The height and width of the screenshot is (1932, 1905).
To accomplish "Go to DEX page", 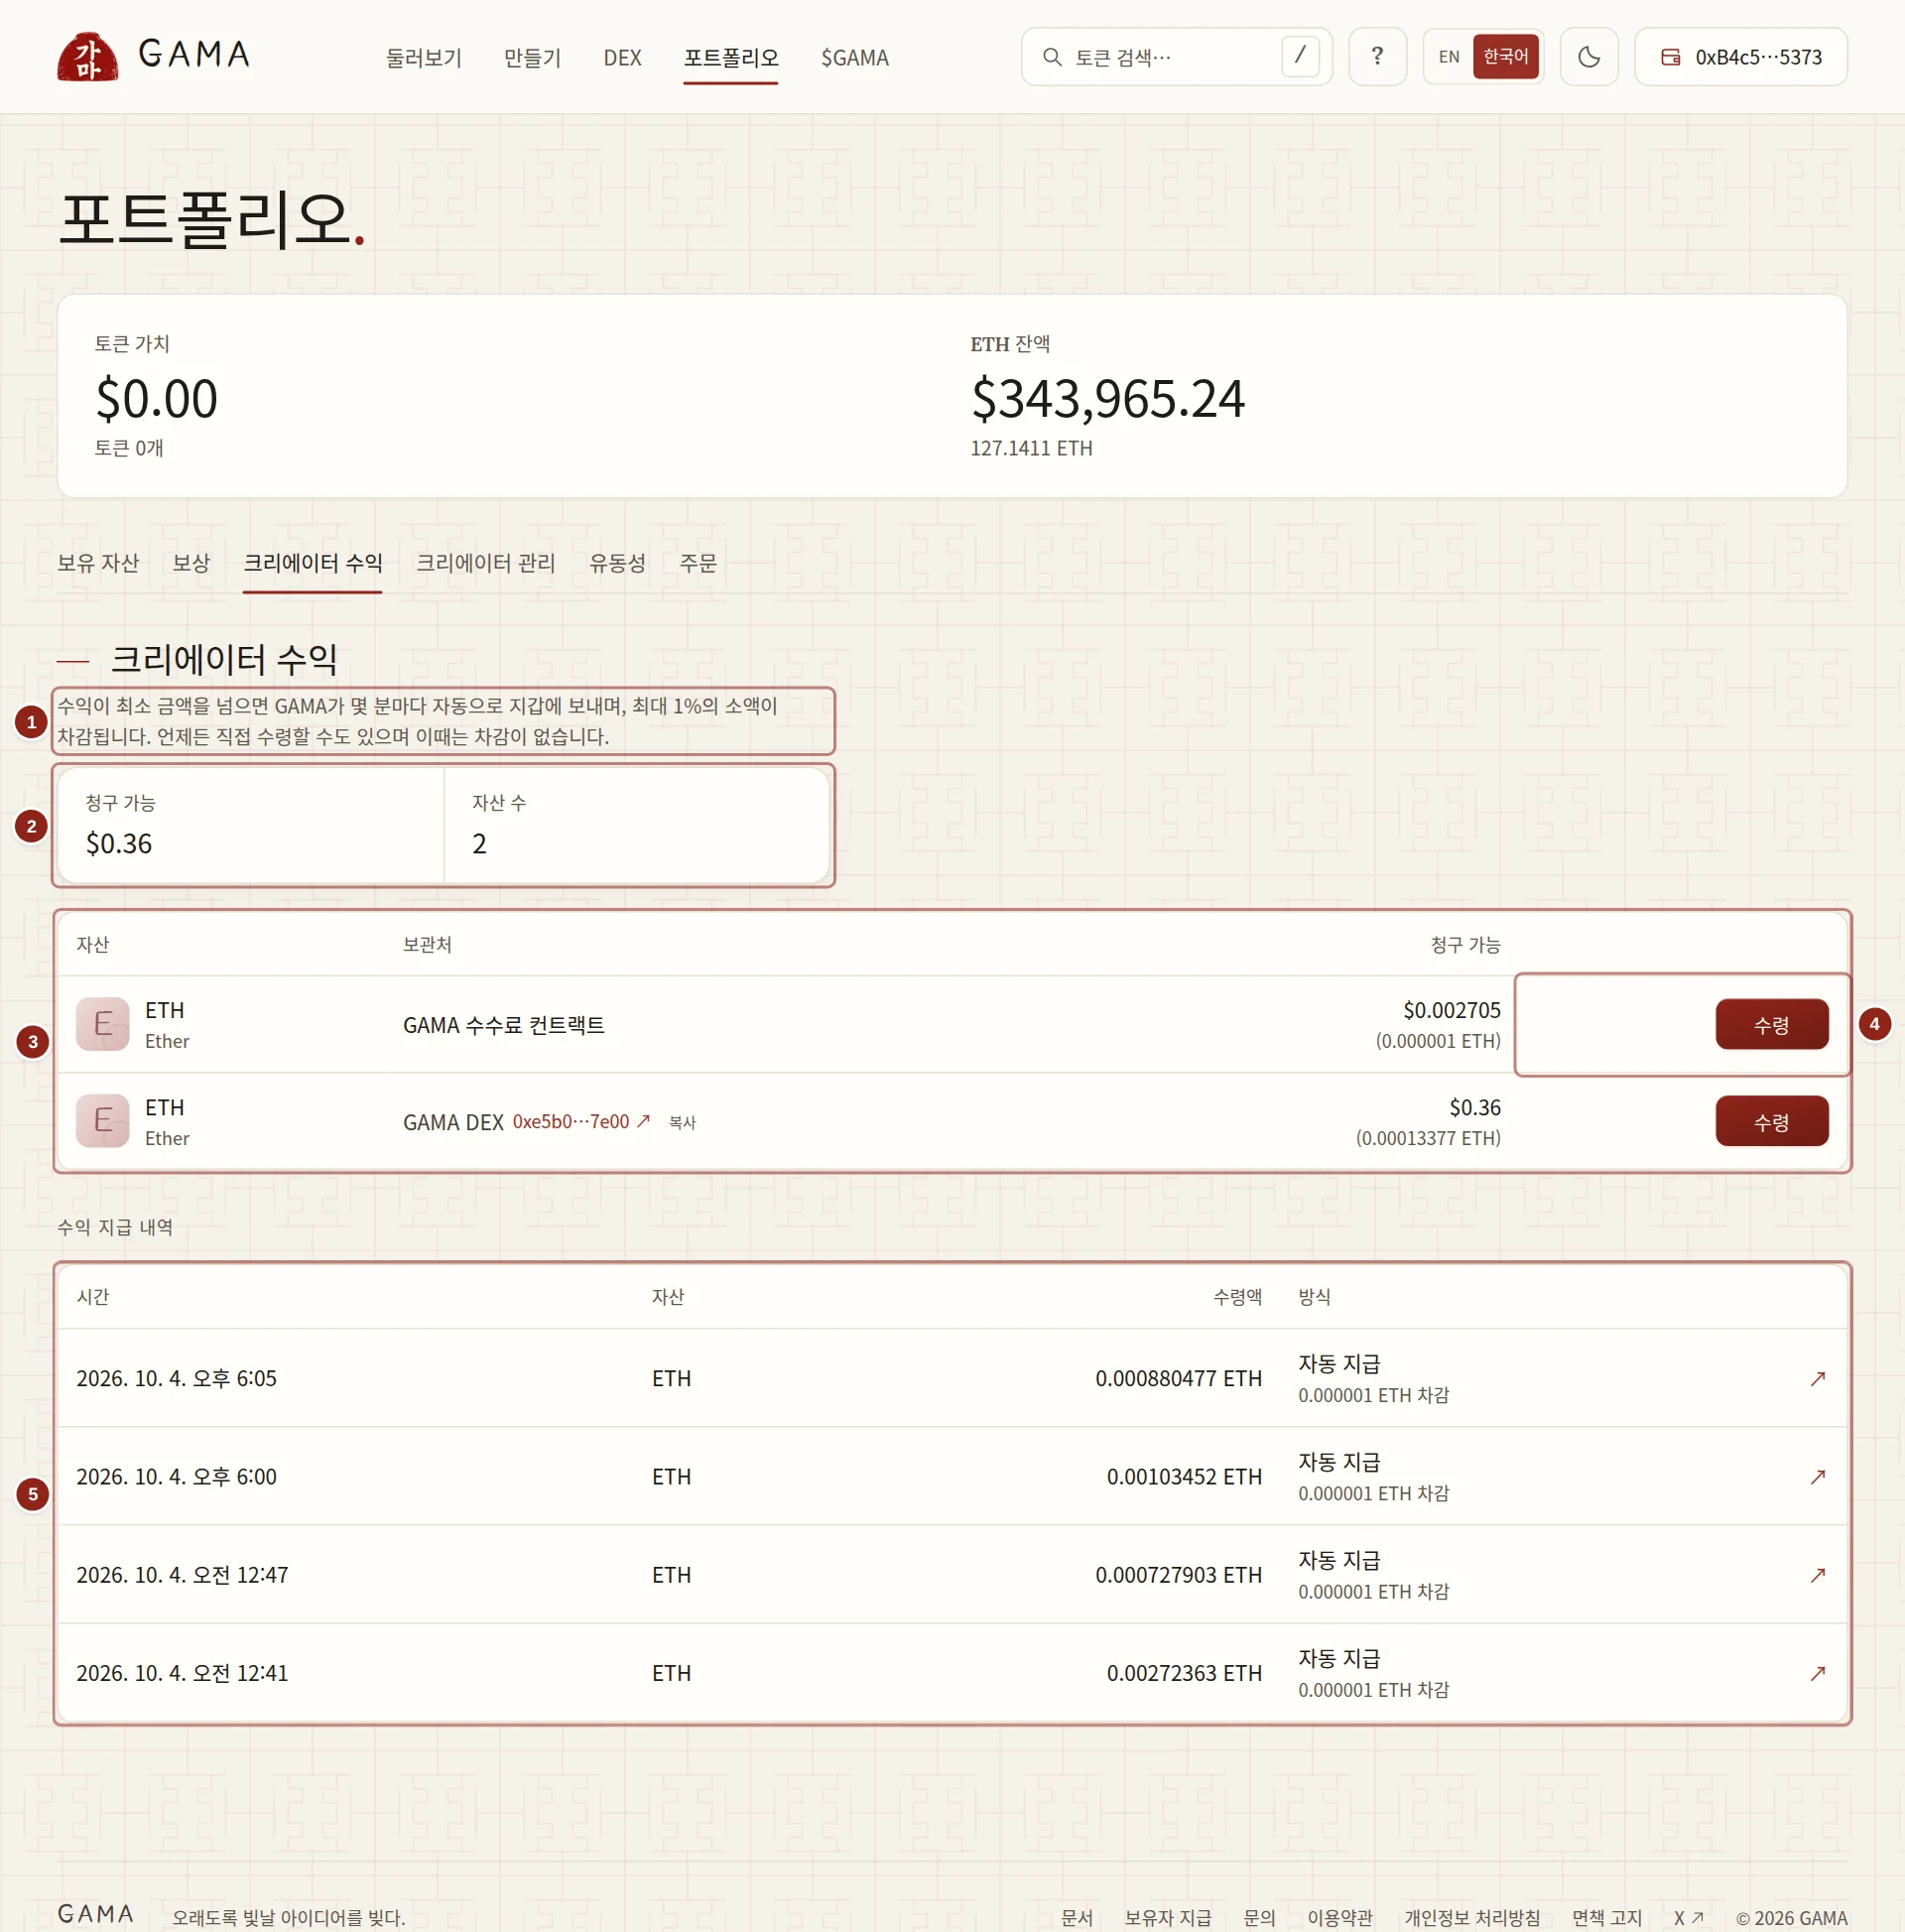I will pyautogui.click(x=622, y=58).
